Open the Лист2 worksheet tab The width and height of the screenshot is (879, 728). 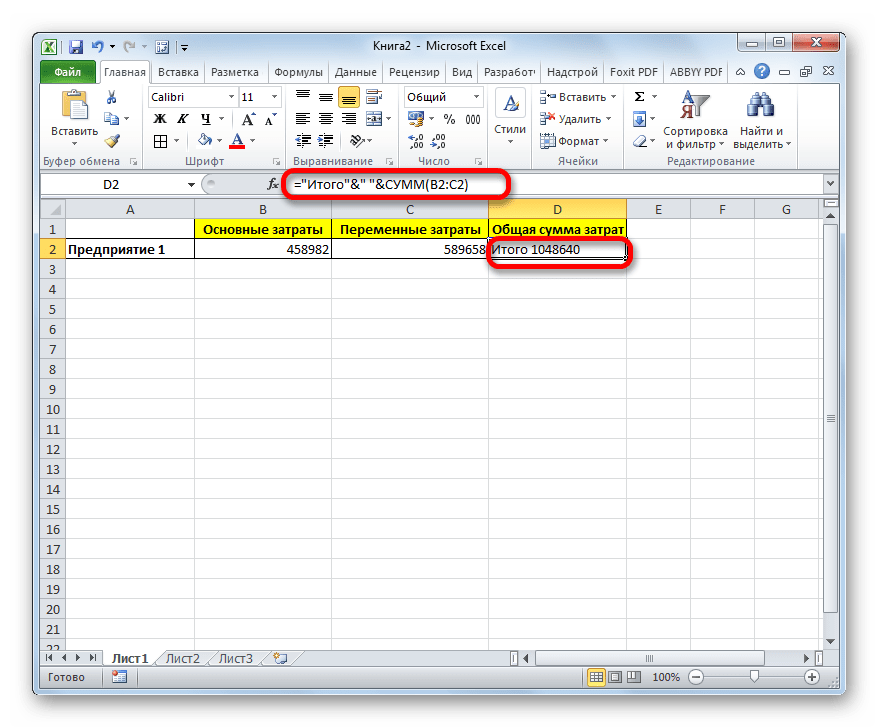click(x=183, y=658)
